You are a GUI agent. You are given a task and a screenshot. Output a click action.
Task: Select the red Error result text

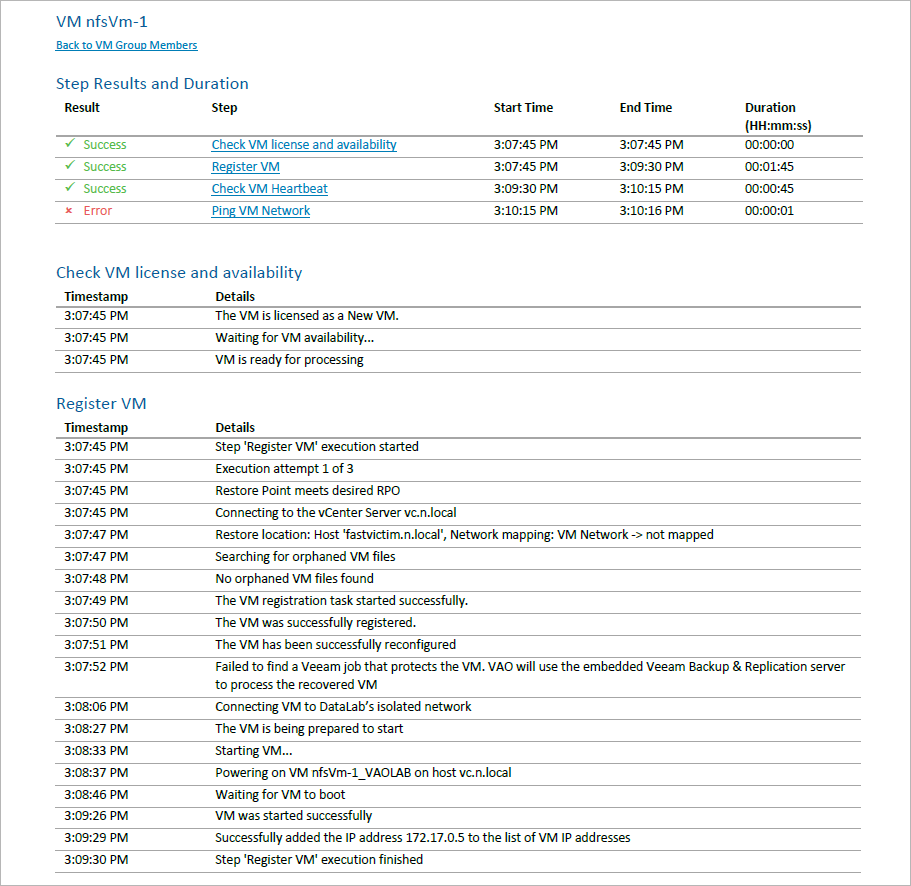(98, 211)
